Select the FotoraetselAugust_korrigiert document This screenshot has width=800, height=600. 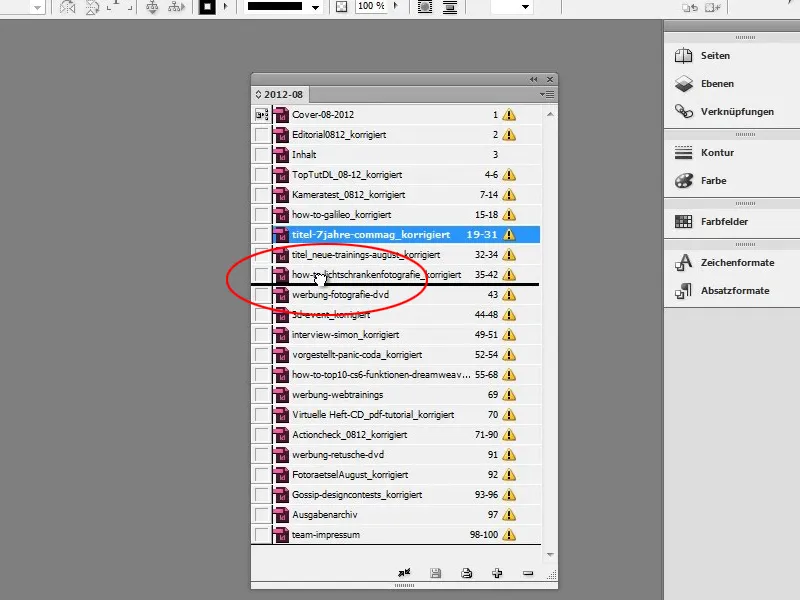(406, 474)
